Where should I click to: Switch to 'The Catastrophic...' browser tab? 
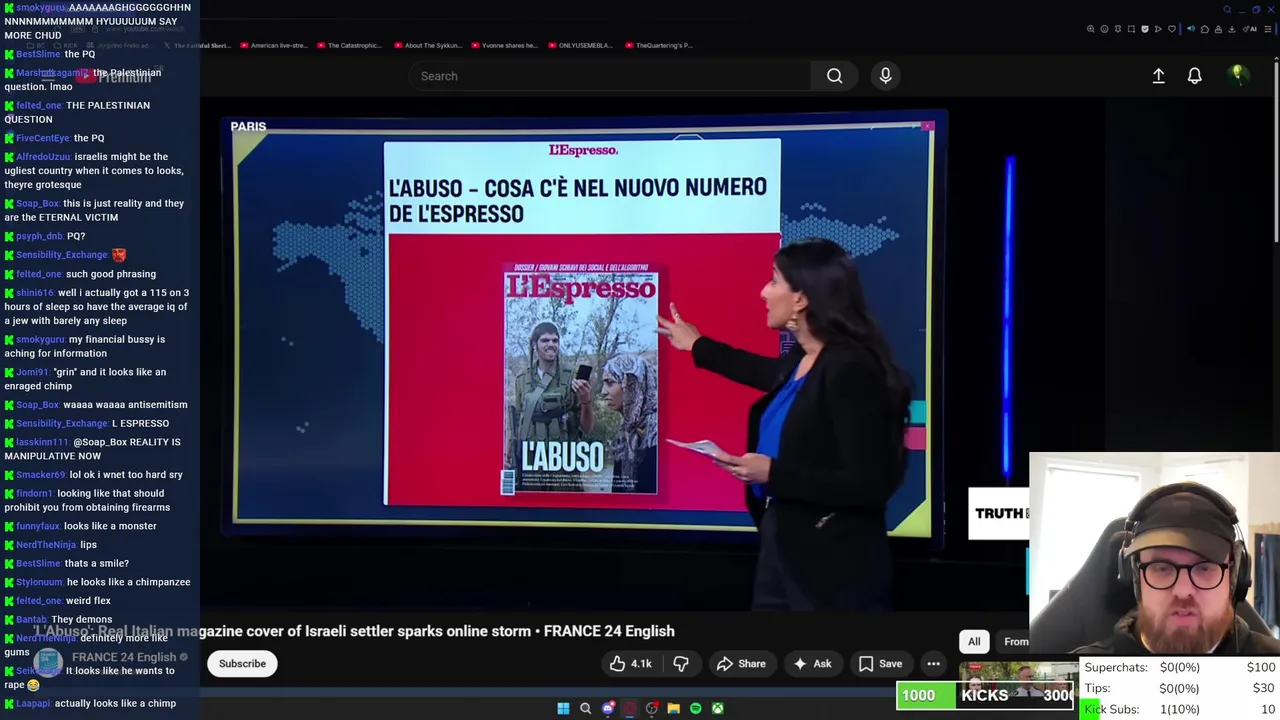350,45
